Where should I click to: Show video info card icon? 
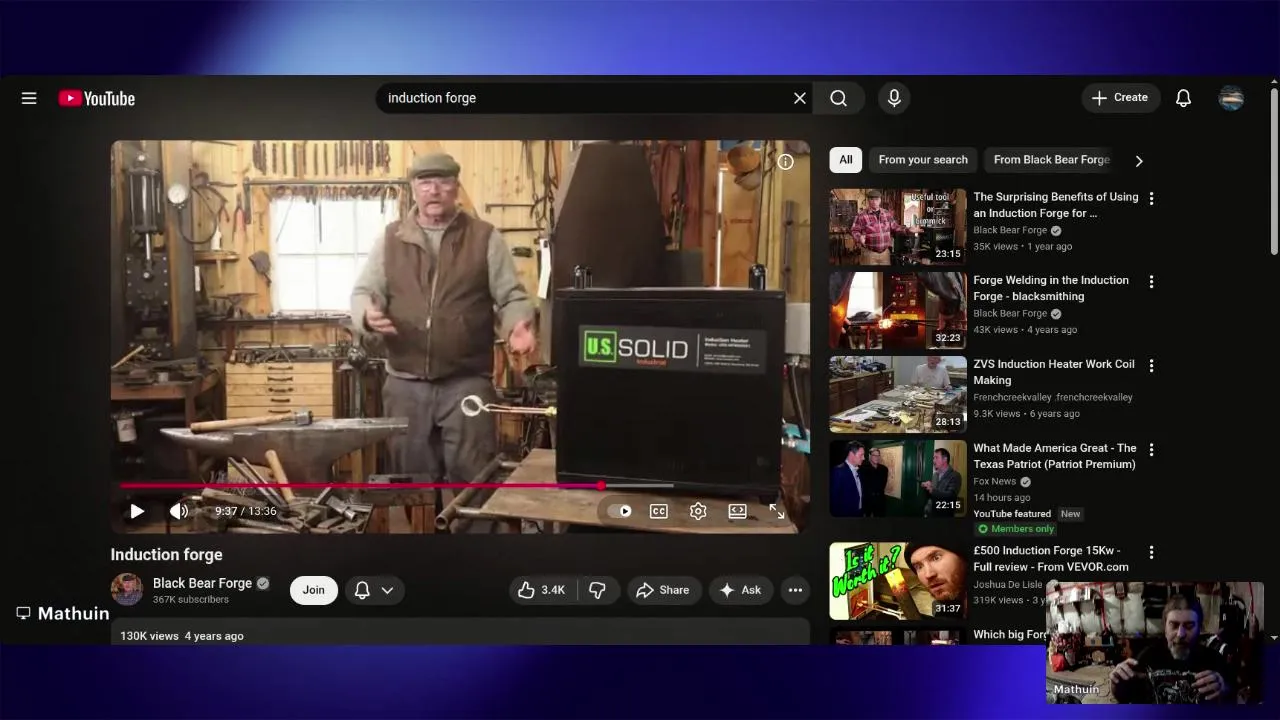point(786,162)
